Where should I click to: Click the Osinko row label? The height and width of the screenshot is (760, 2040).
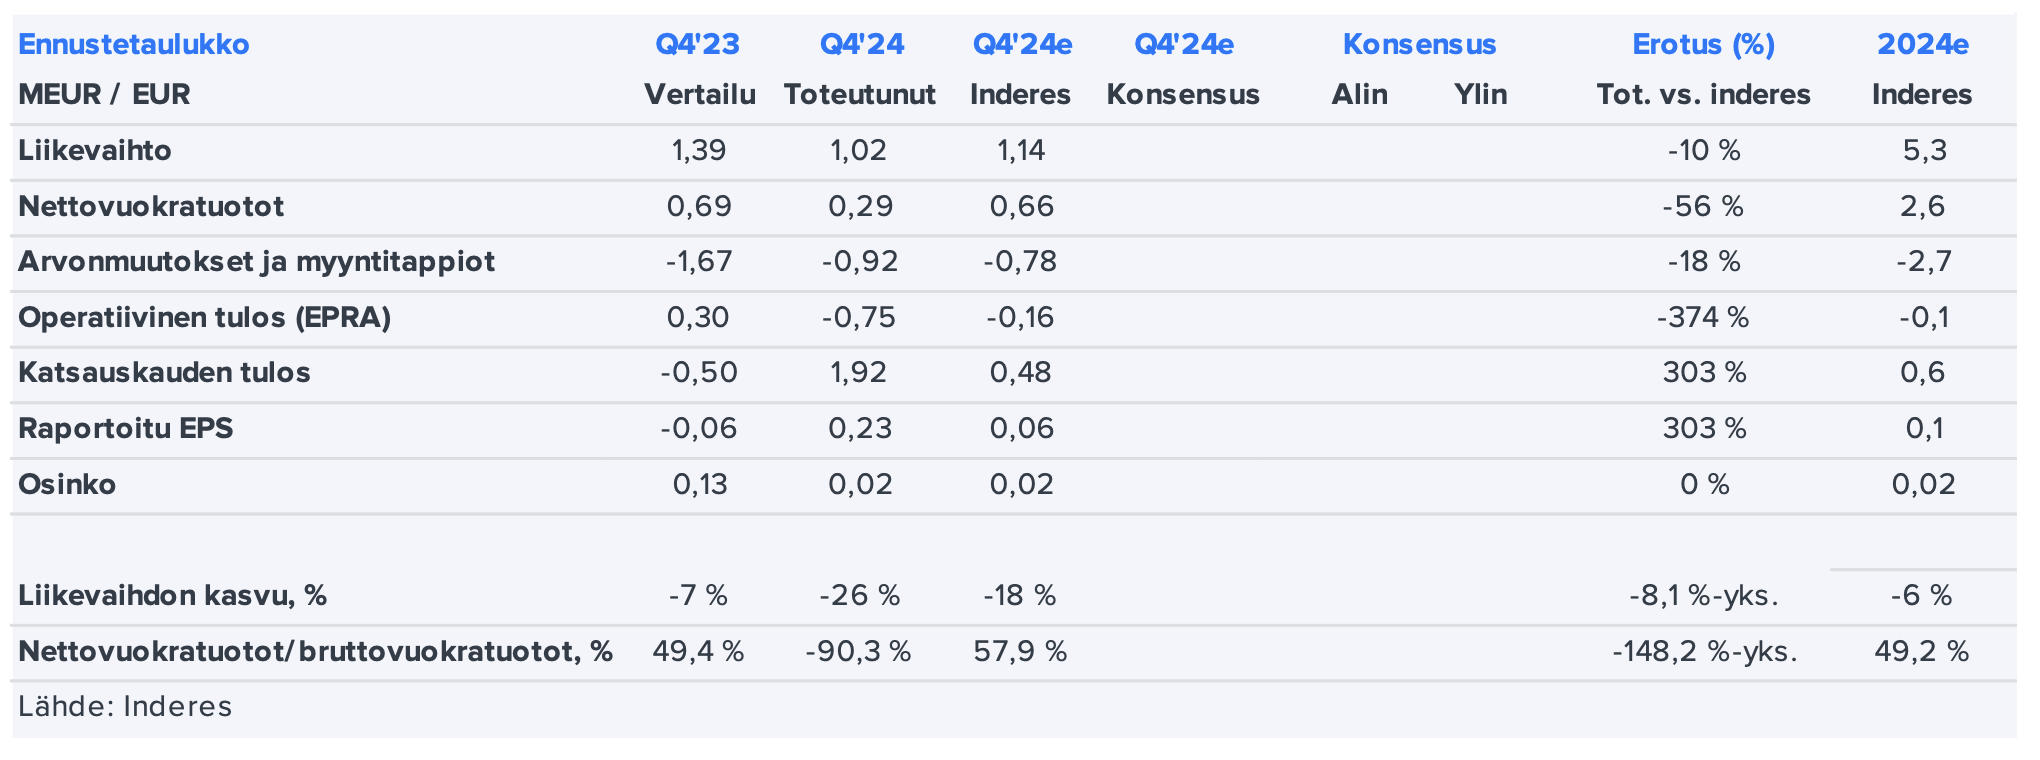tap(67, 485)
